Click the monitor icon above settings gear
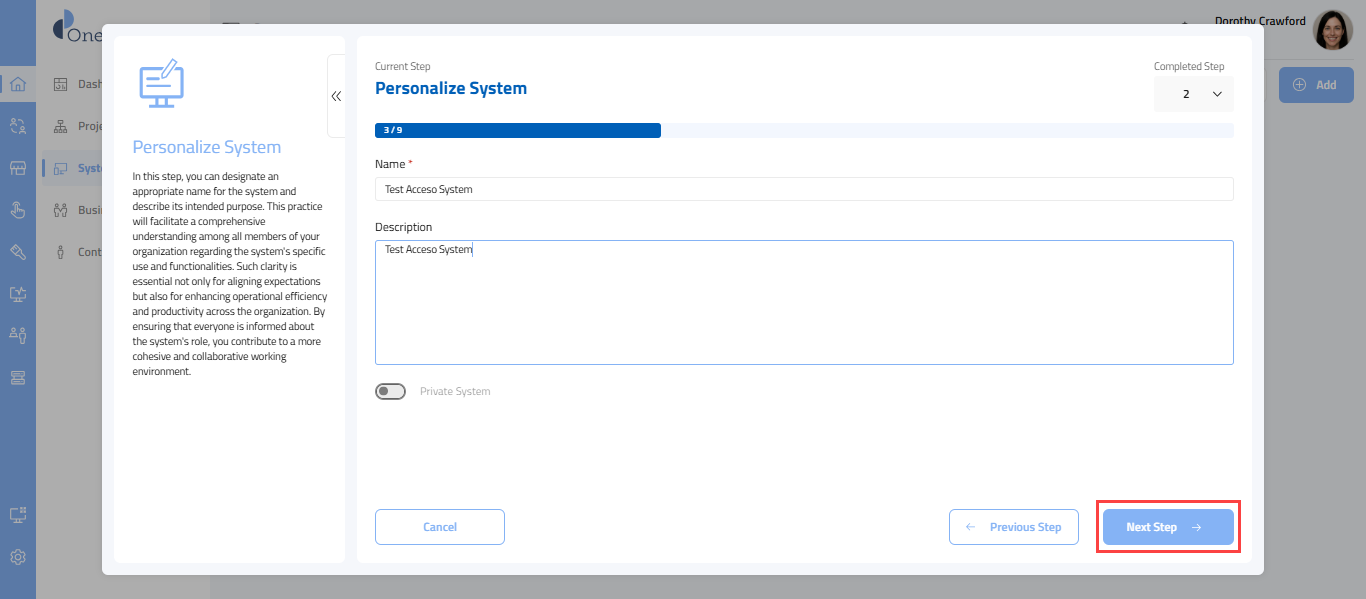The width and height of the screenshot is (1366, 599). coord(18,515)
